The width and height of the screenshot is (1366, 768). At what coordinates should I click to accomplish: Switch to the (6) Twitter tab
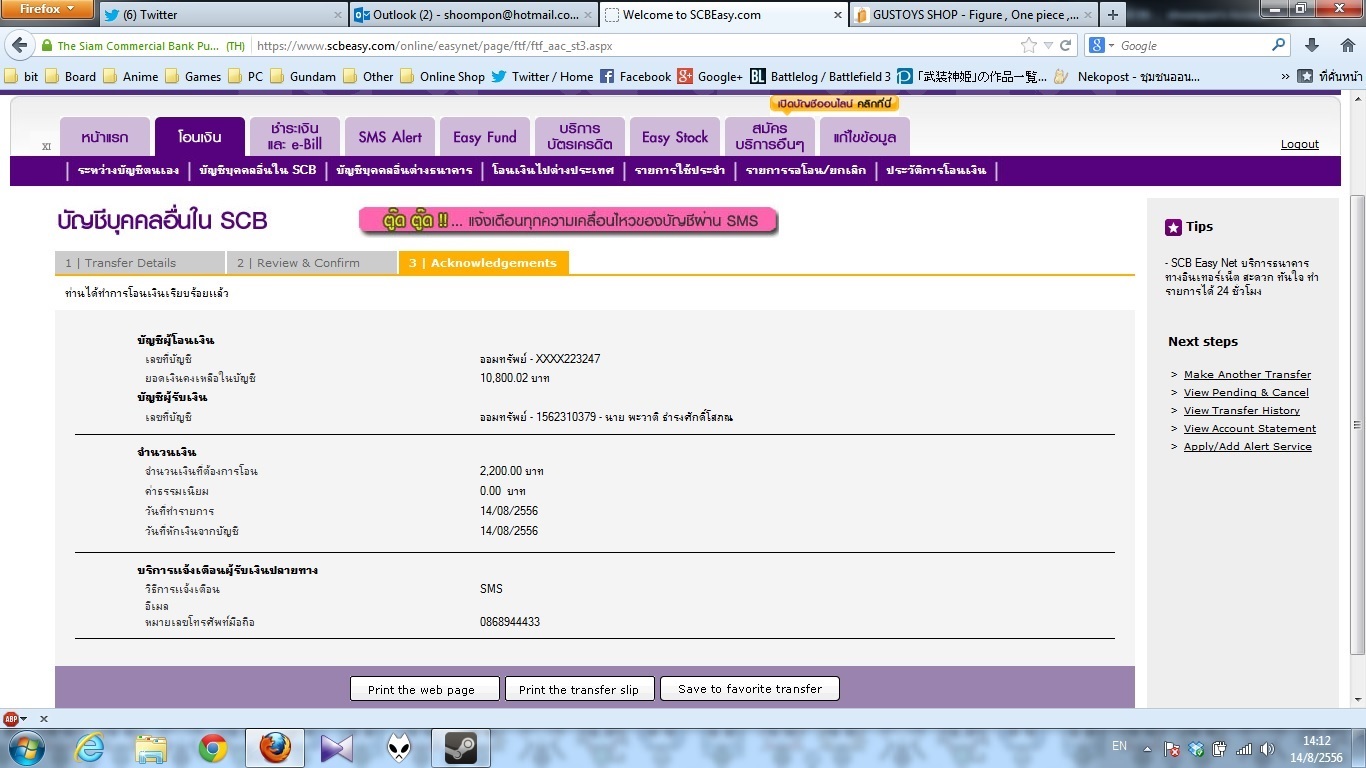[x=221, y=15]
